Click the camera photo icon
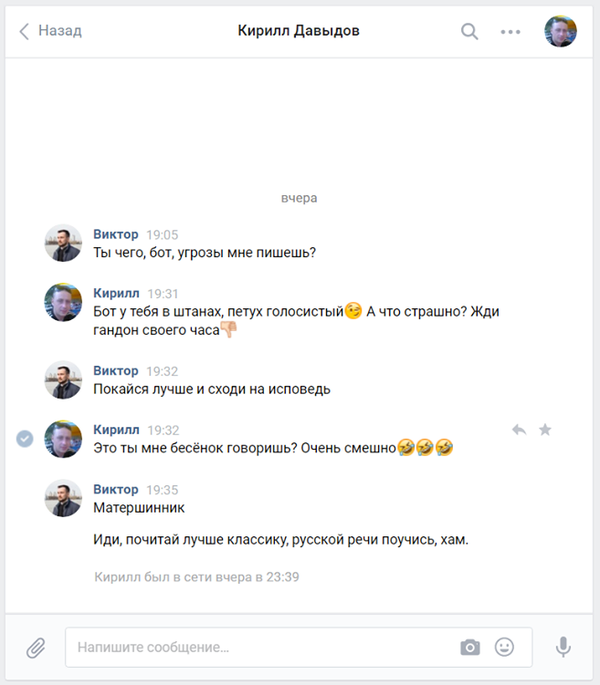The width and height of the screenshot is (600, 685). click(x=470, y=647)
